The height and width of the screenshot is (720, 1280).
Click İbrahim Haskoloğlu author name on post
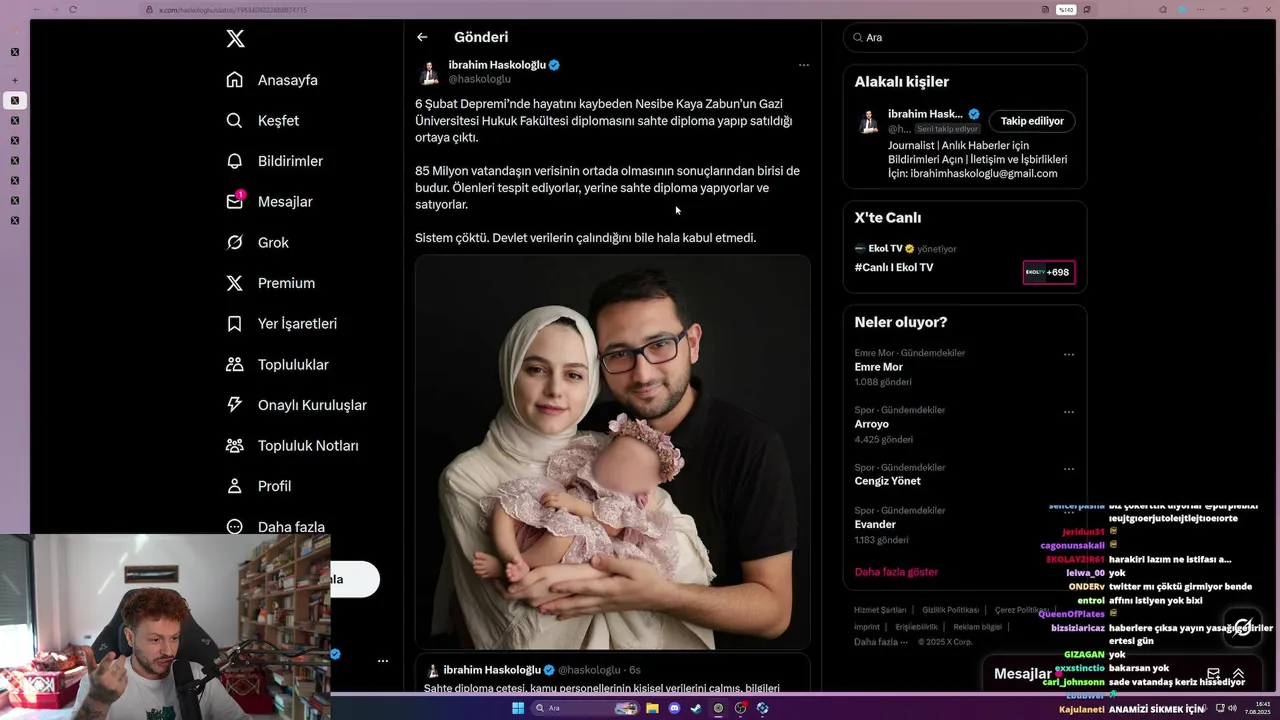point(497,65)
